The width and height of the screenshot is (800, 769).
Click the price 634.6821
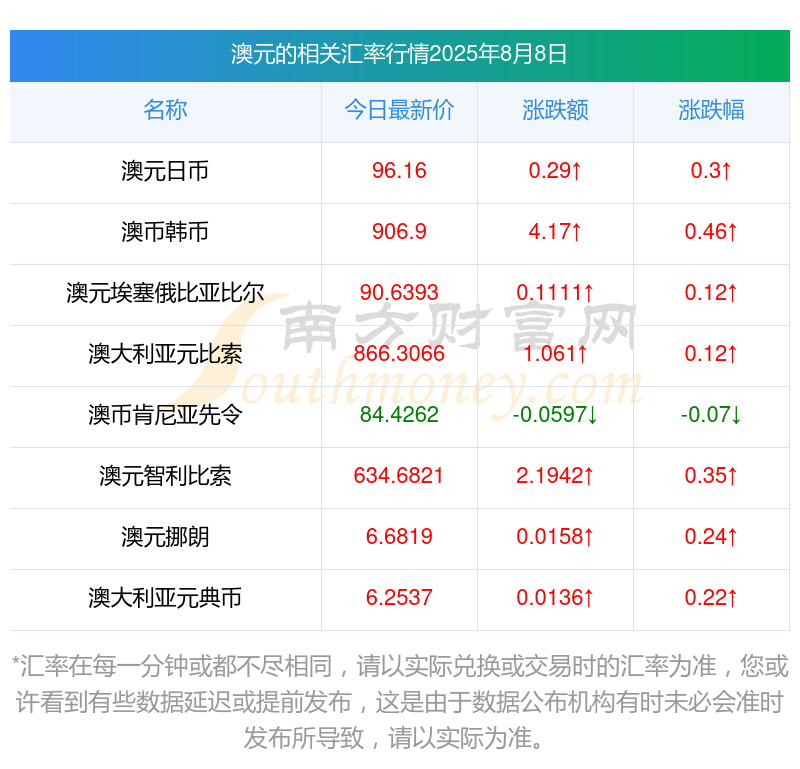pos(399,476)
